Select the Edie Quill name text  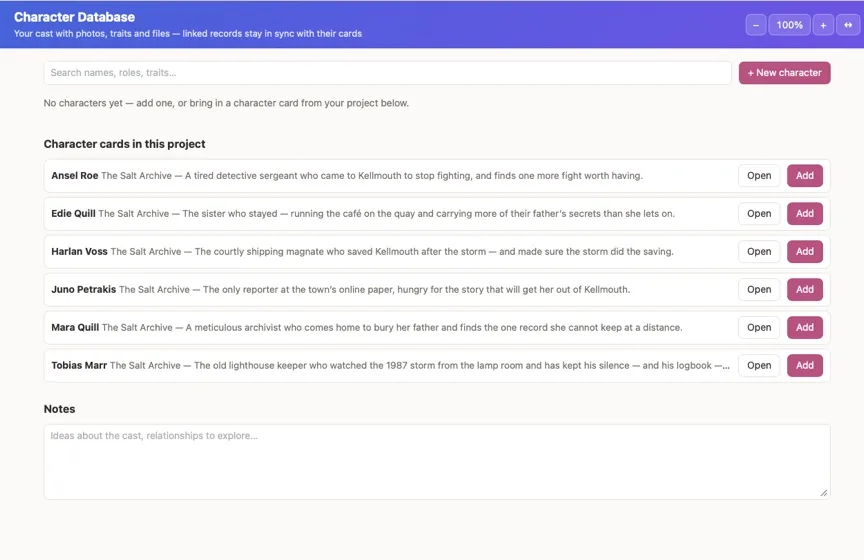[x=73, y=214]
